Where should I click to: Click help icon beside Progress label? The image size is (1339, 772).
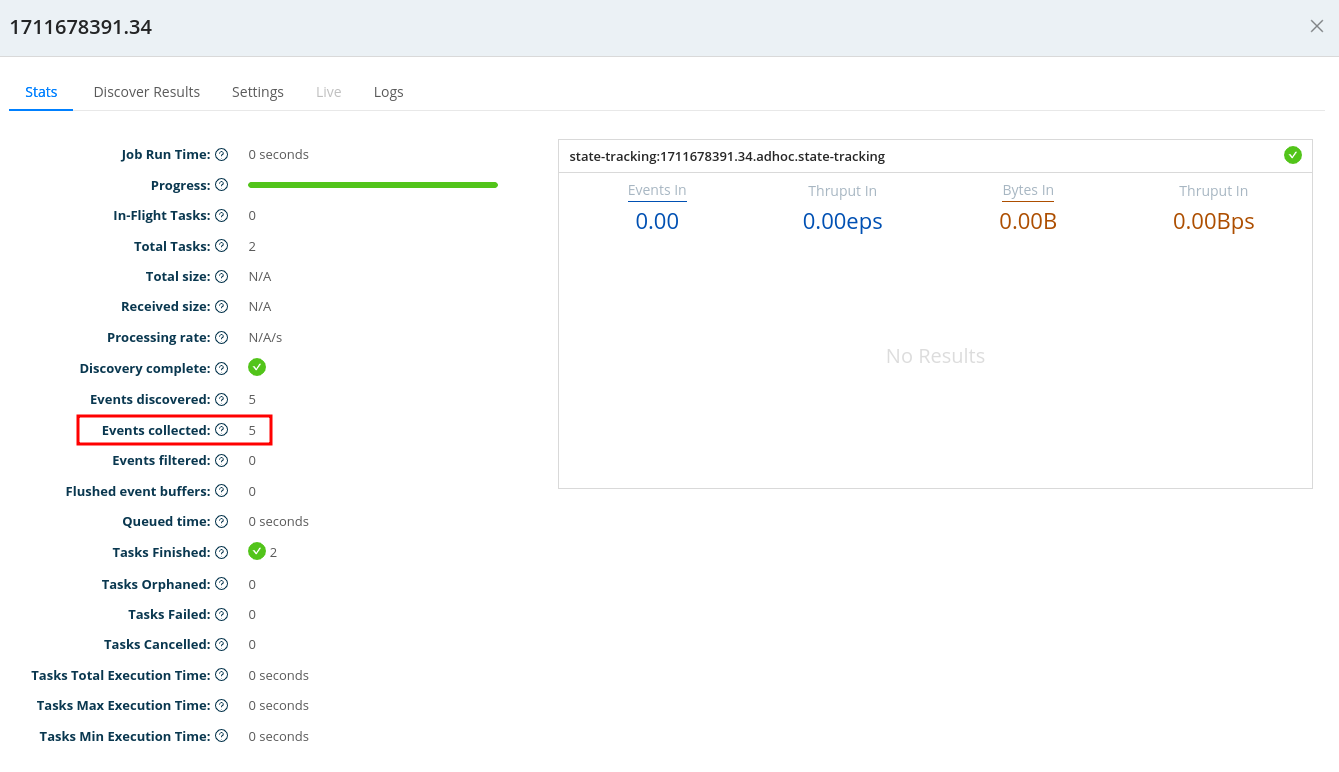(222, 185)
